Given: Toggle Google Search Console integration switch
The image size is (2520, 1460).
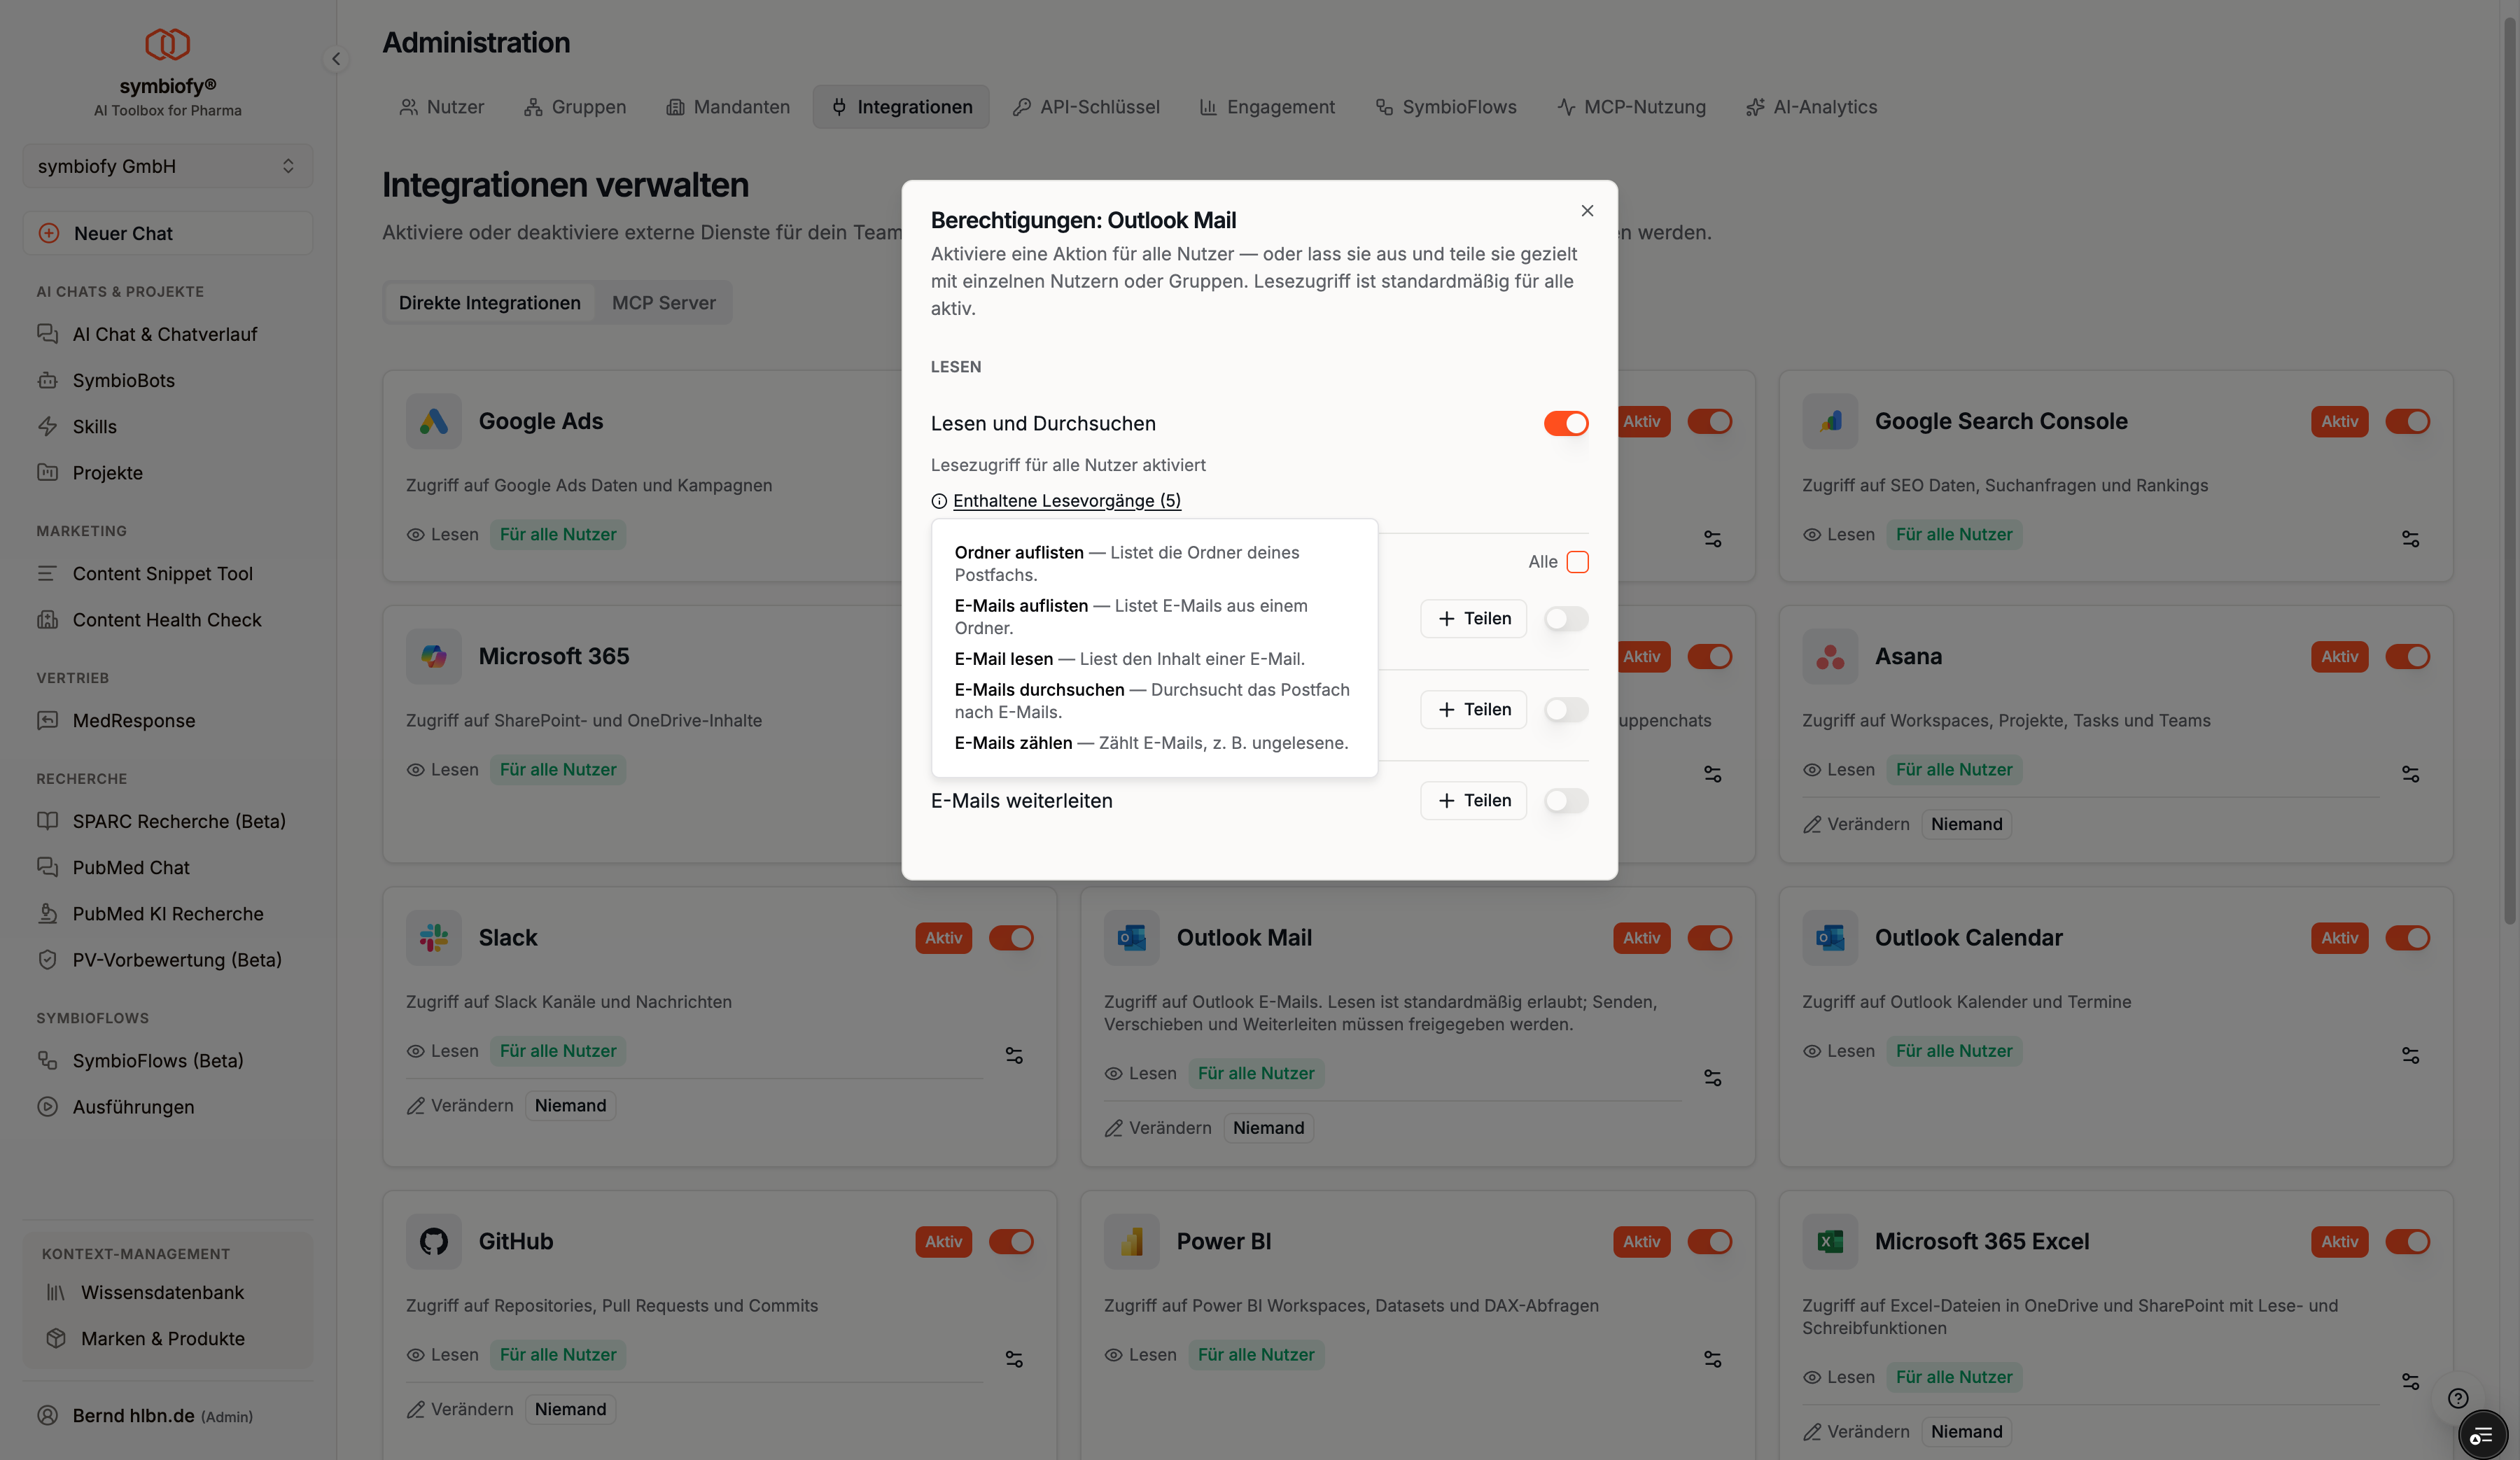Looking at the screenshot, I should coord(2407,421).
